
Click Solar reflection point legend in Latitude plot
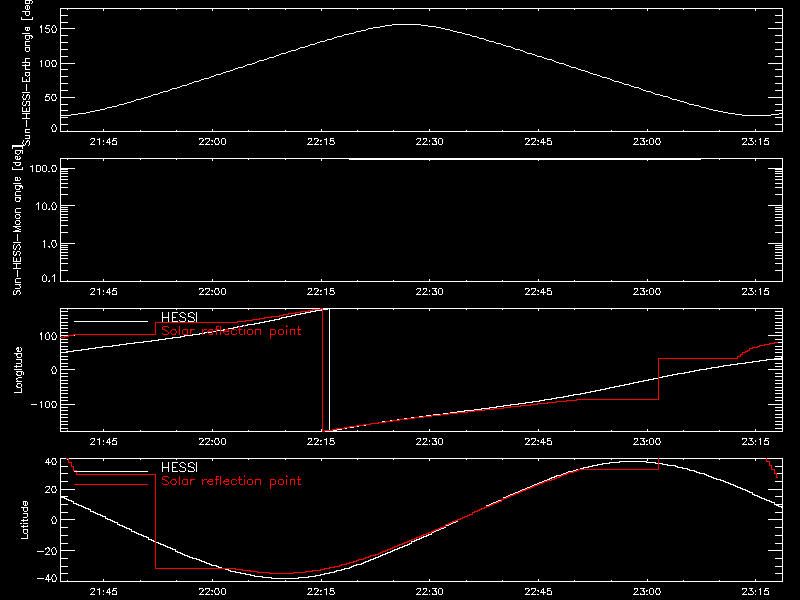click(x=231, y=481)
